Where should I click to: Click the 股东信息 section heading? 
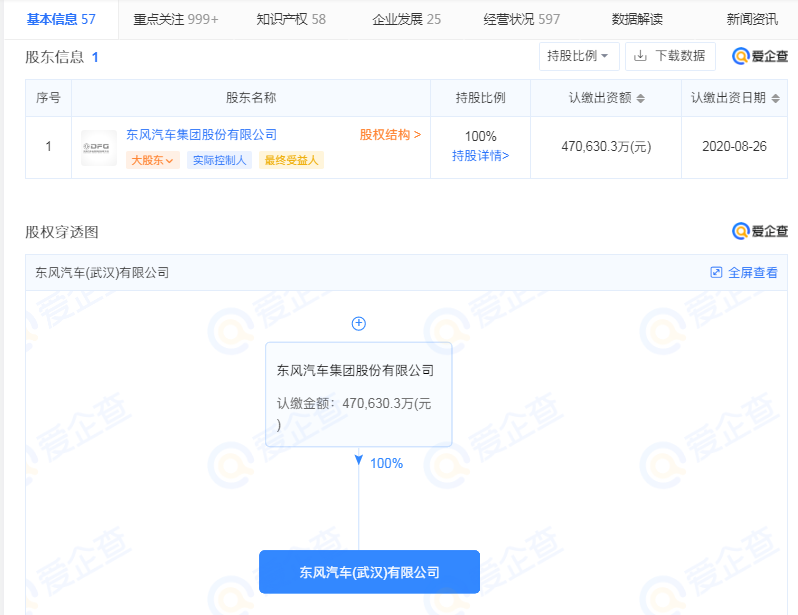(x=55, y=57)
